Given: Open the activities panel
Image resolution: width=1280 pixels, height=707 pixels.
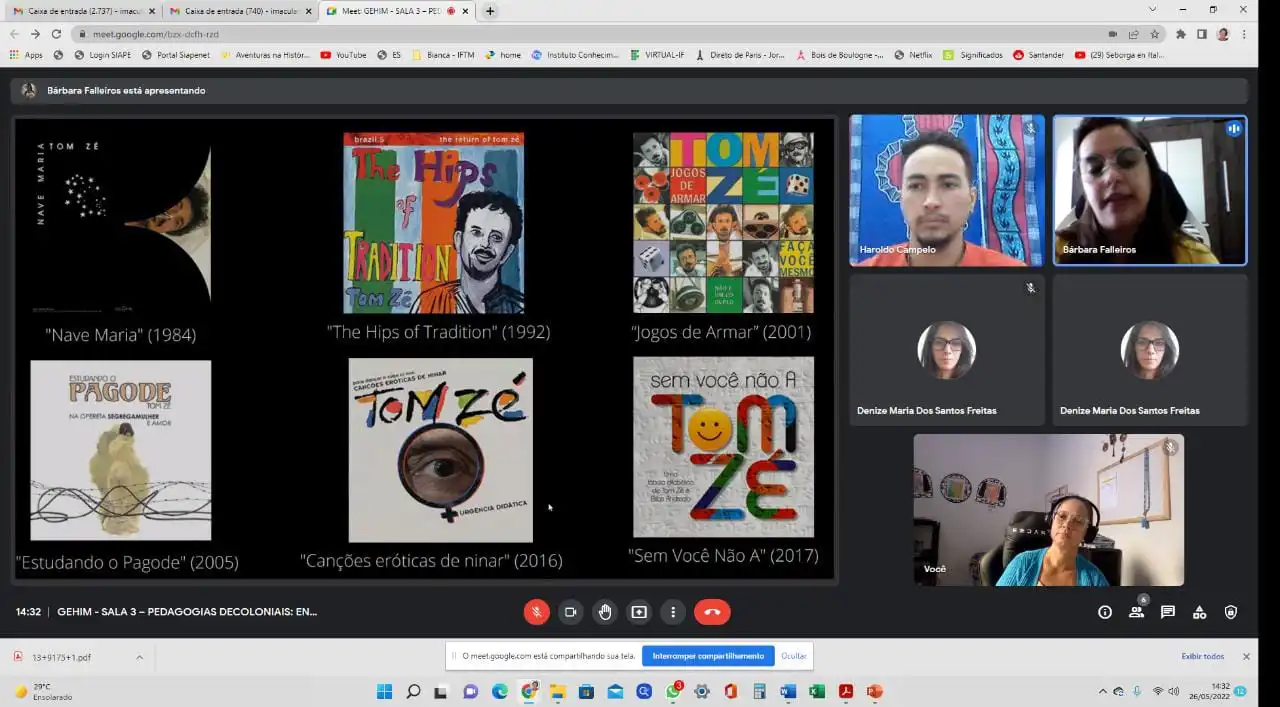Looking at the screenshot, I should point(1199,612).
